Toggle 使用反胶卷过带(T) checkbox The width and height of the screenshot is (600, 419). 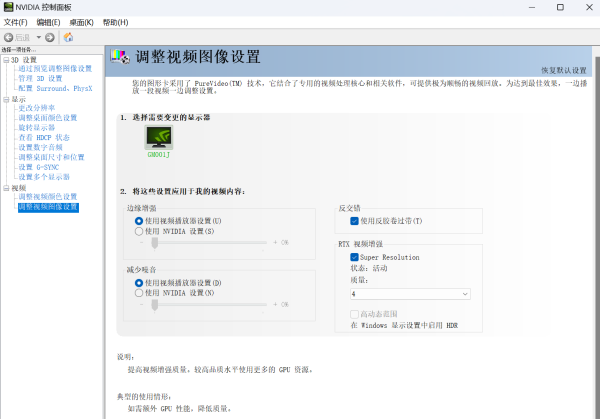[354, 221]
